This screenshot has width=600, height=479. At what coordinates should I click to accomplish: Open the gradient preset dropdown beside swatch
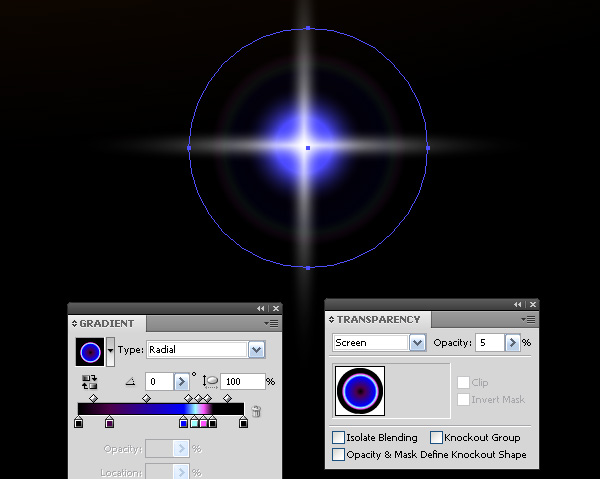pos(110,352)
